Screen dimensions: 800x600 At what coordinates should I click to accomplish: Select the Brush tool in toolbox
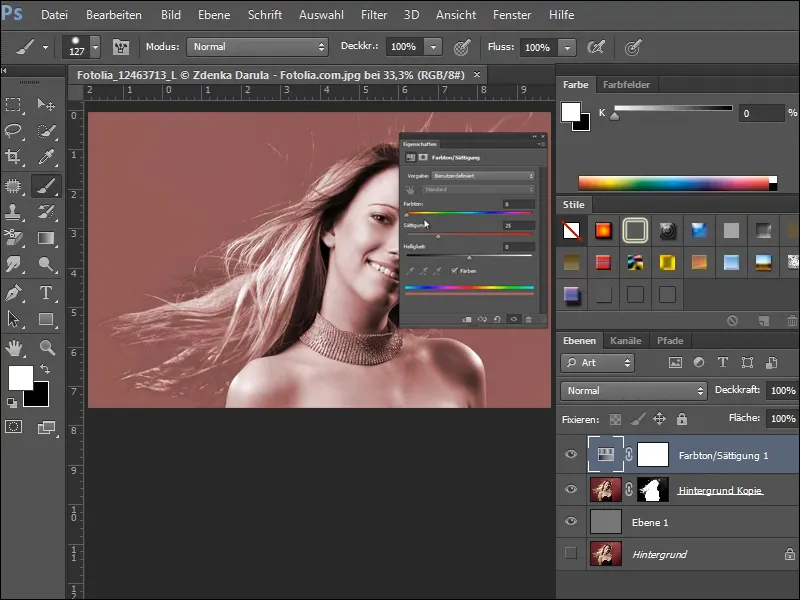46,186
